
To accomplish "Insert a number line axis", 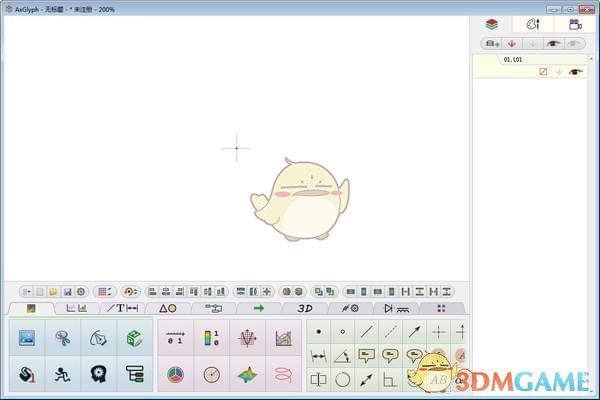I will [175, 338].
